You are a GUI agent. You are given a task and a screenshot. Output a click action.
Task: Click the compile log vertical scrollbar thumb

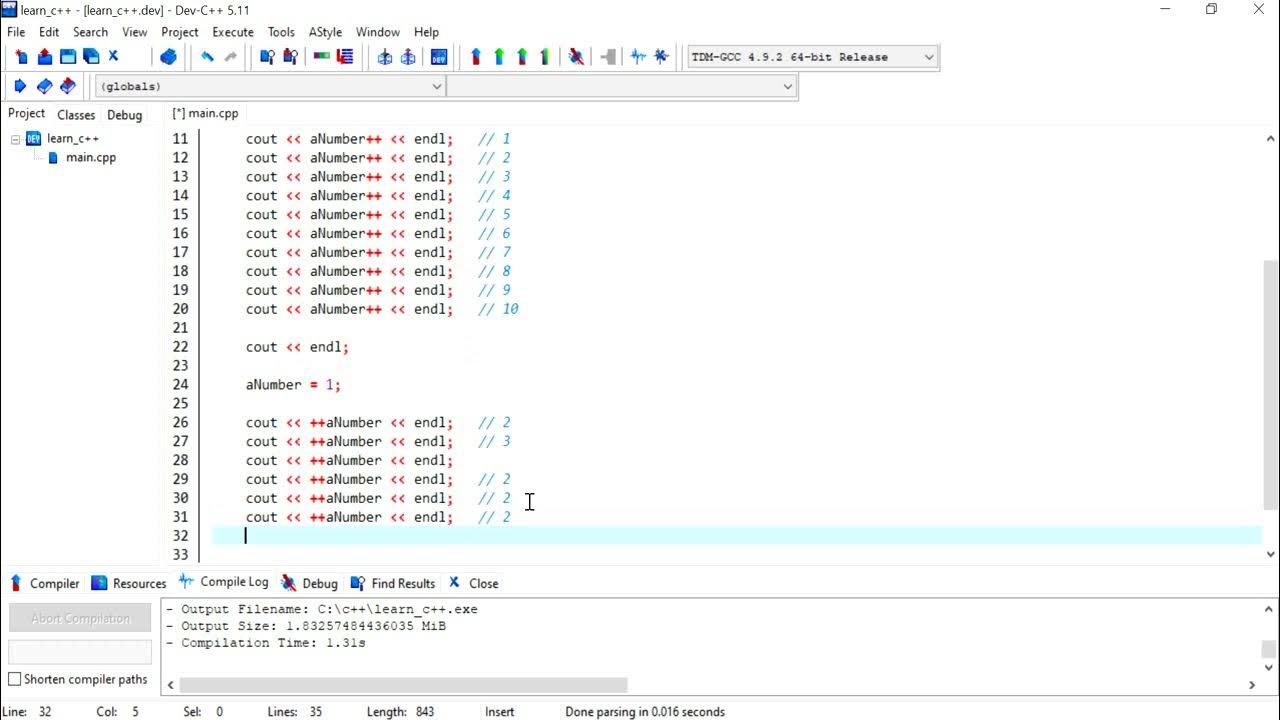(1268, 649)
